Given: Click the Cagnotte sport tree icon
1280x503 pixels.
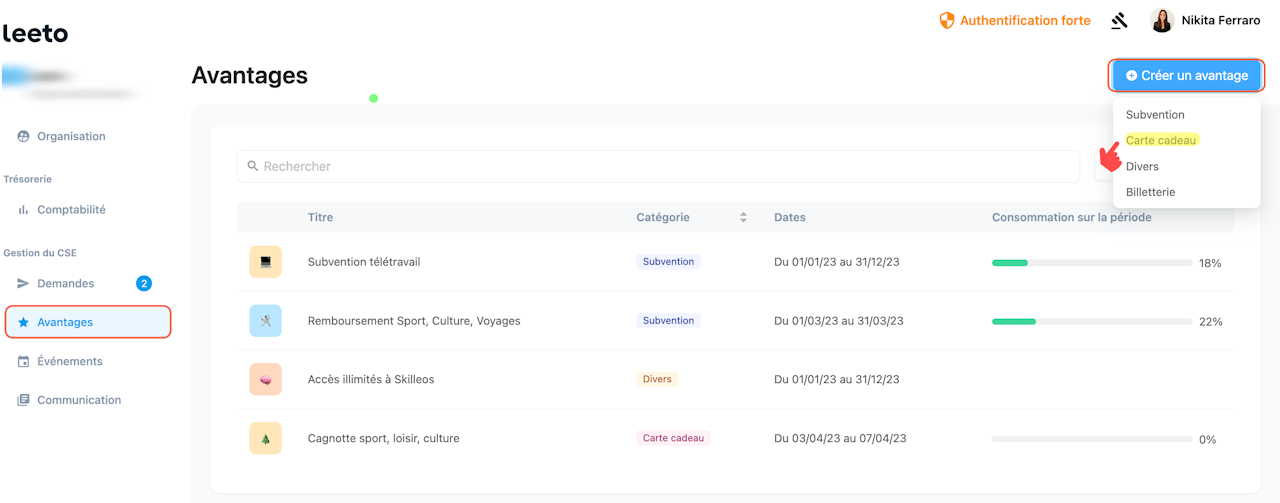Looking at the screenshot, I should pos(265,438).
